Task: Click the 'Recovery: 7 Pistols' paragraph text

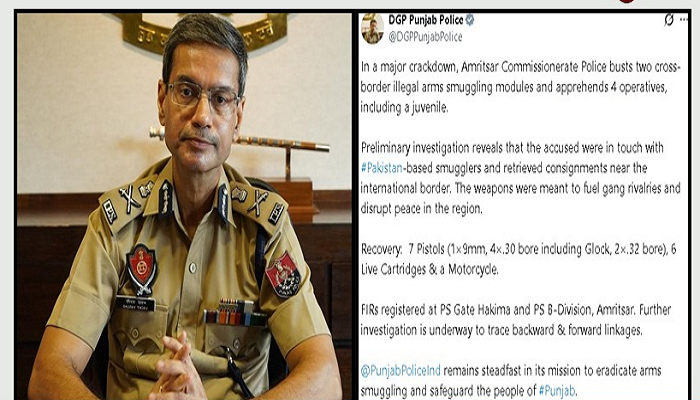Action: pyautogui.click(x=518, y=259)
